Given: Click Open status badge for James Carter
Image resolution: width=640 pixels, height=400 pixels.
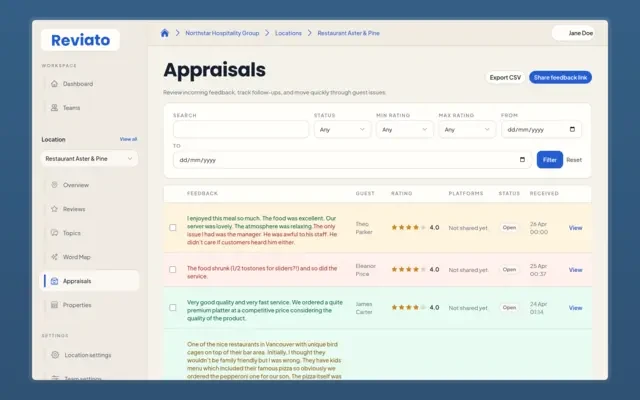Looking at the screenshot, I should (509, 307).
